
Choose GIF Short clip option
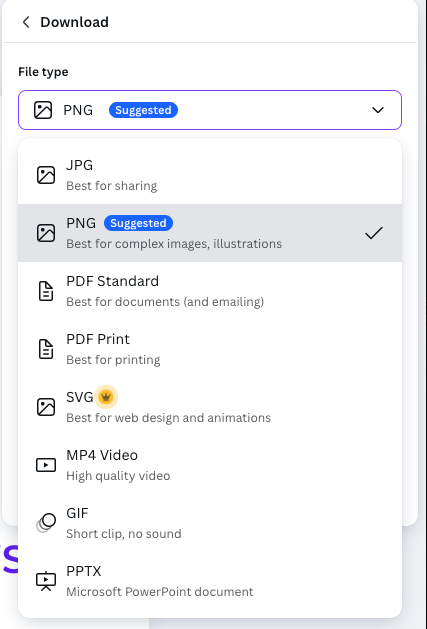tap(210, 523)
